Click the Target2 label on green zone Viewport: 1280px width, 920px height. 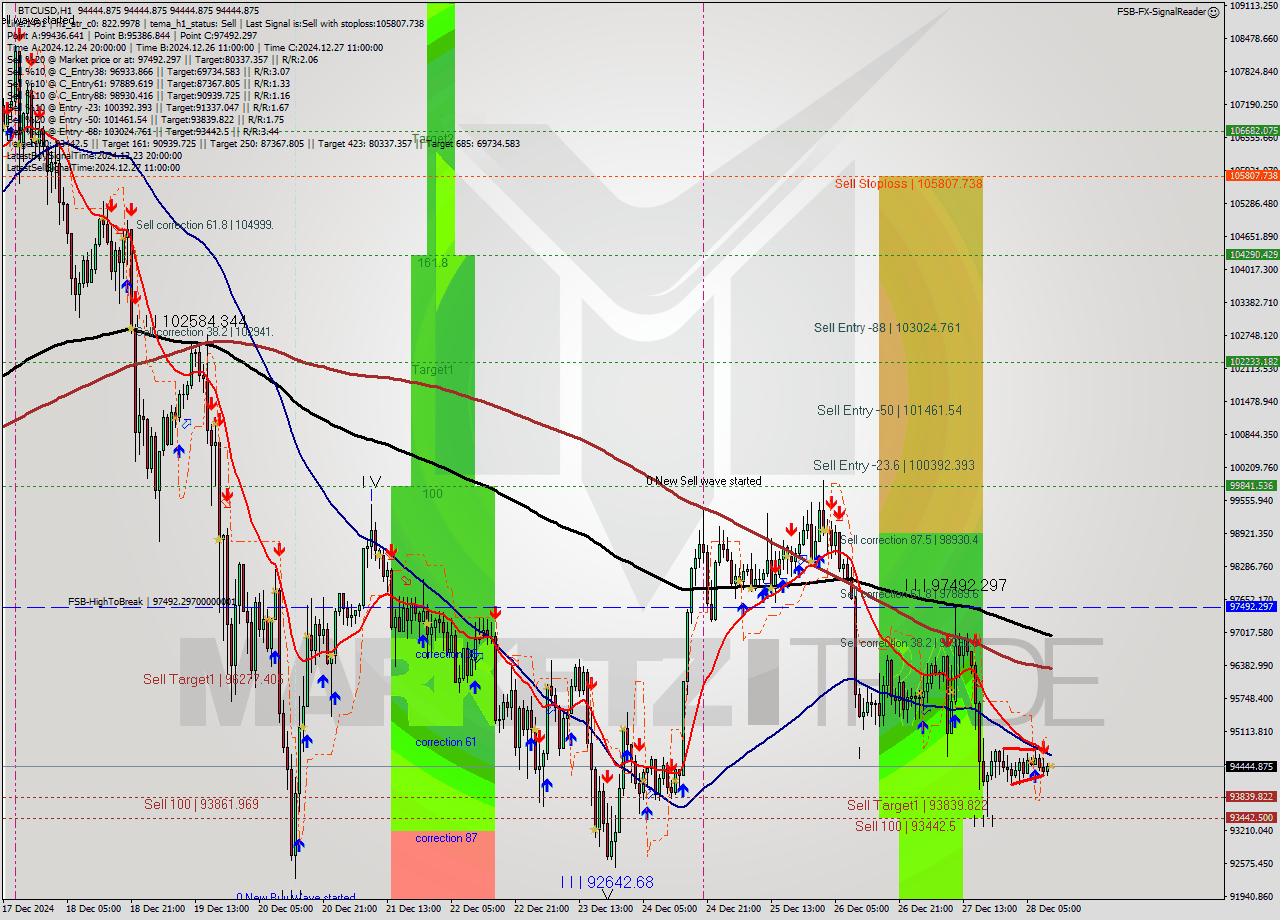click(x=433, y=139)
